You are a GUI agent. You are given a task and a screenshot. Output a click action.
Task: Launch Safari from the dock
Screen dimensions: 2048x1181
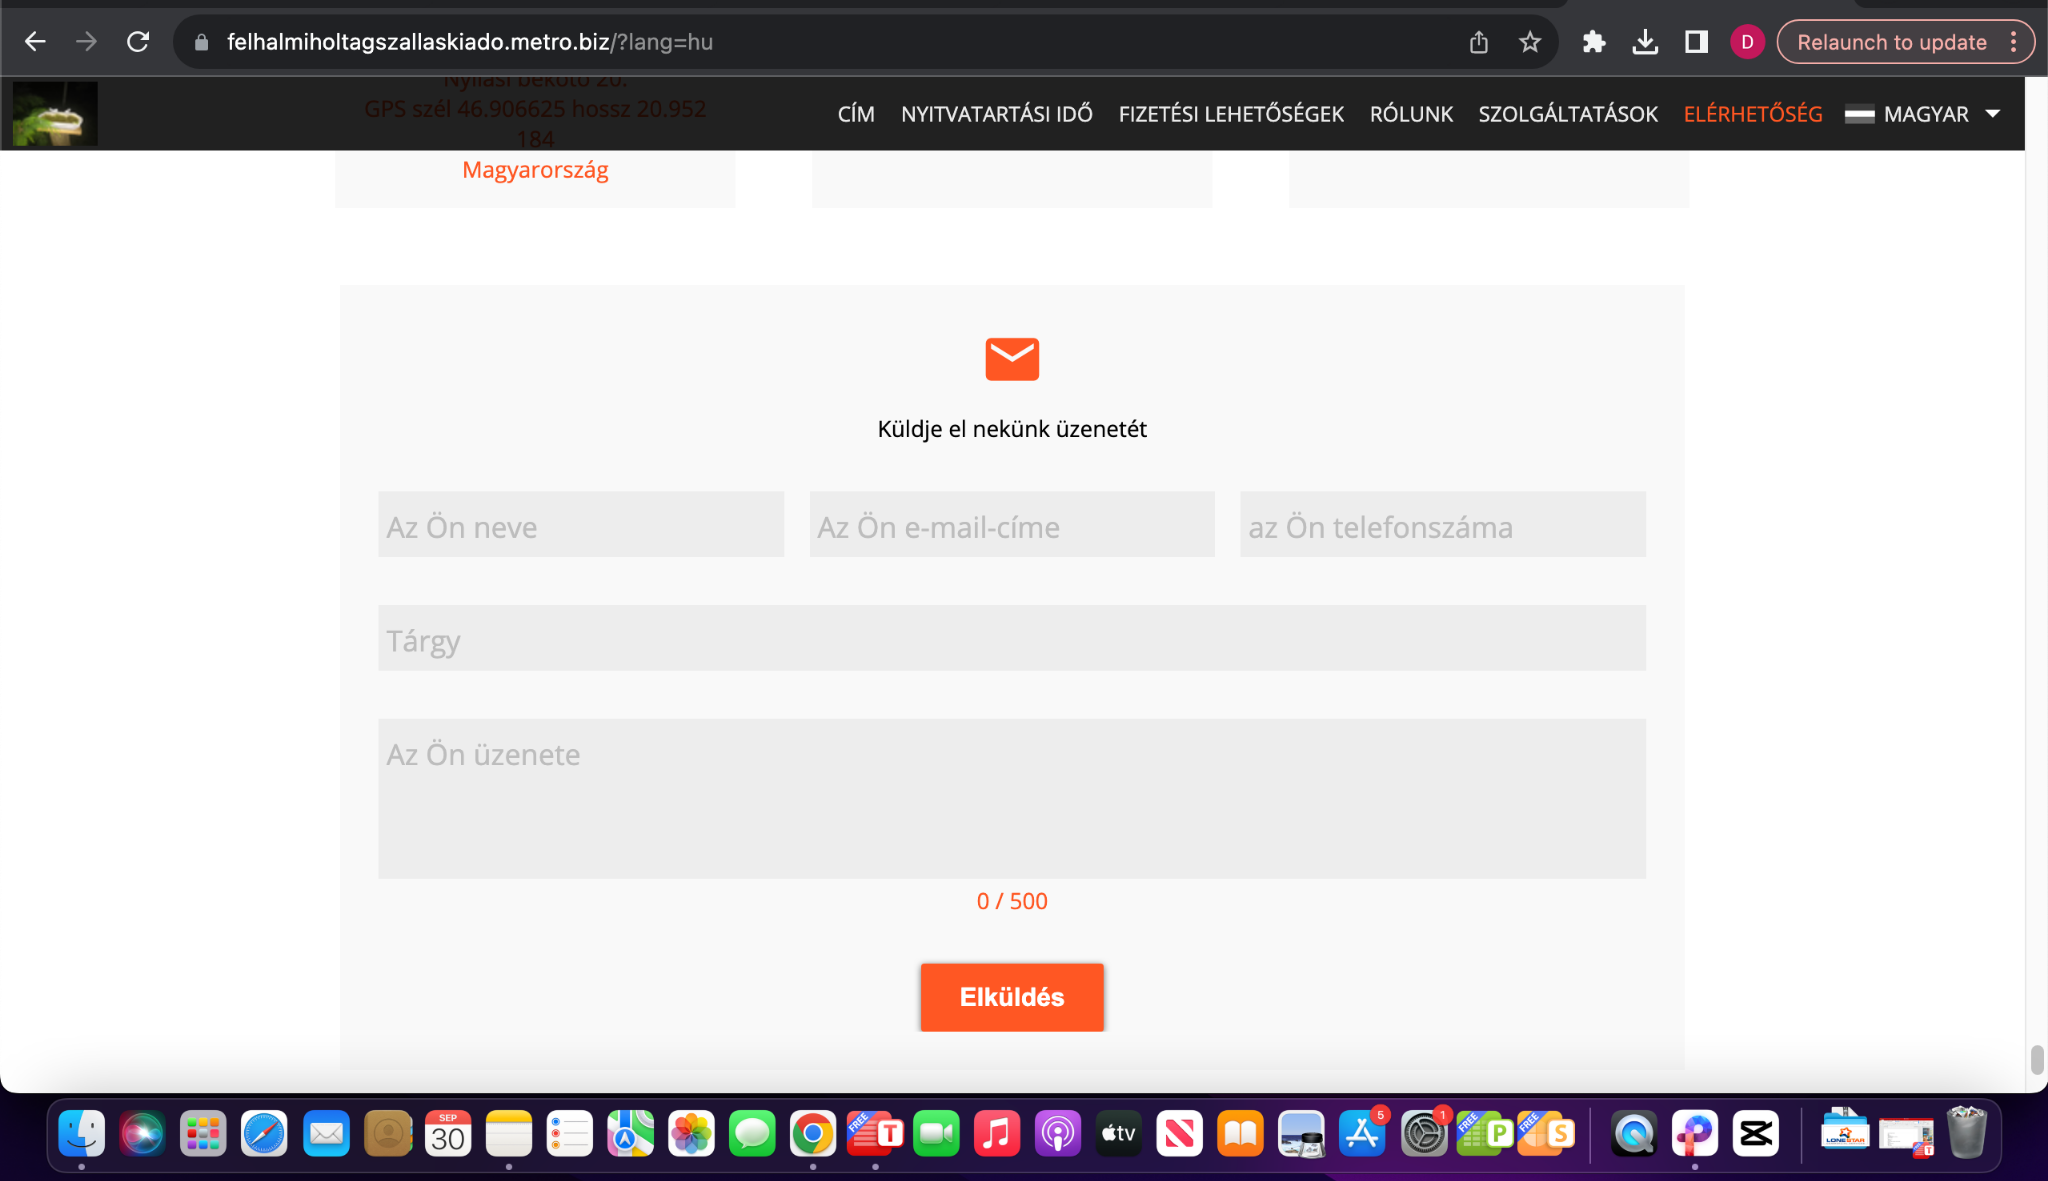pyautogui.click(x=264, y=1134)
